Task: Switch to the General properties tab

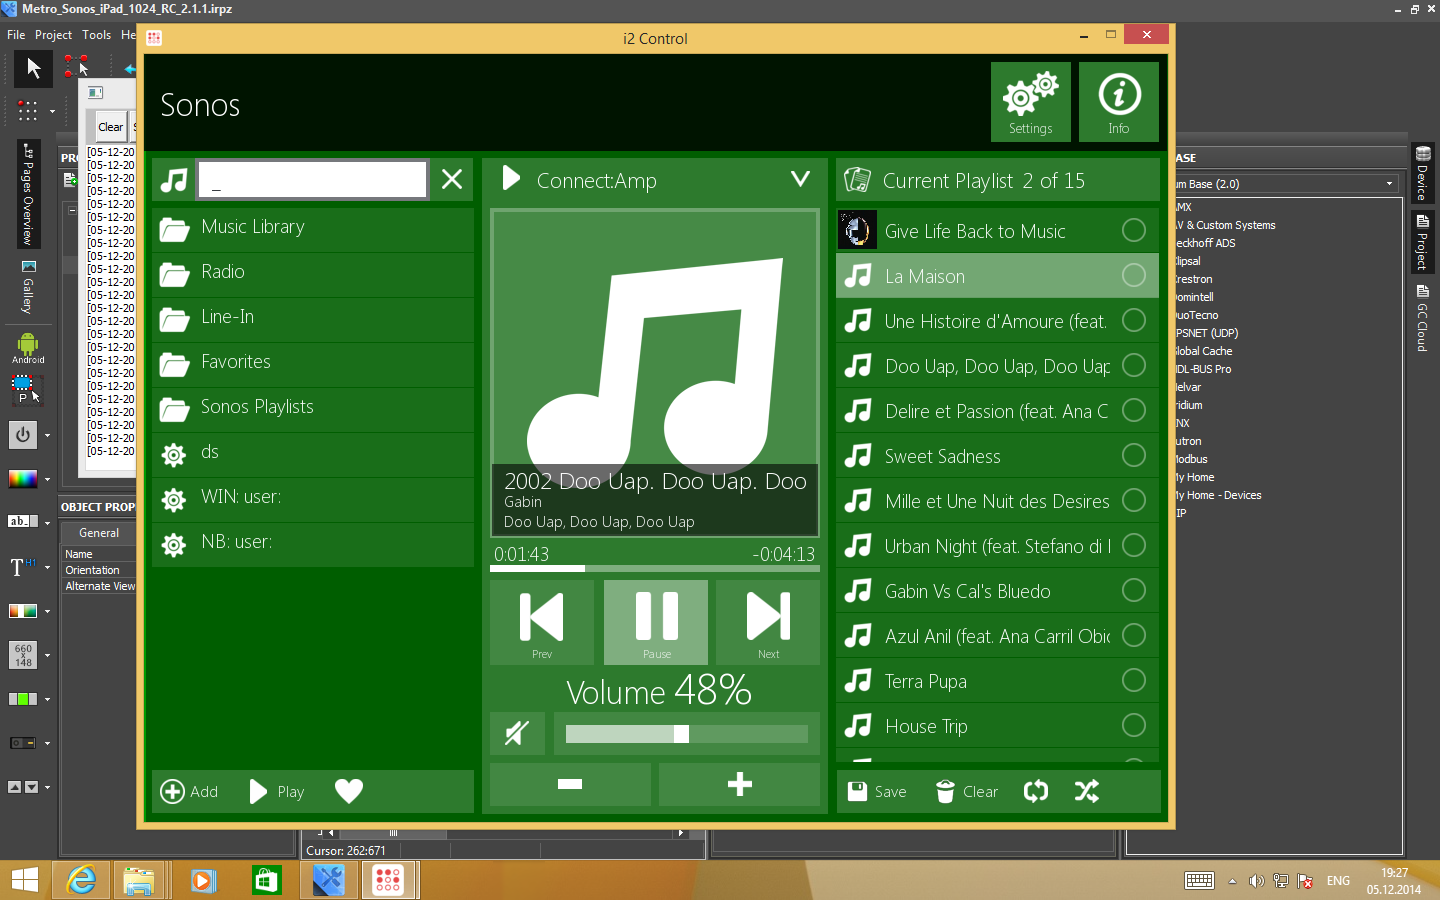Action: [x=99, y=533]
